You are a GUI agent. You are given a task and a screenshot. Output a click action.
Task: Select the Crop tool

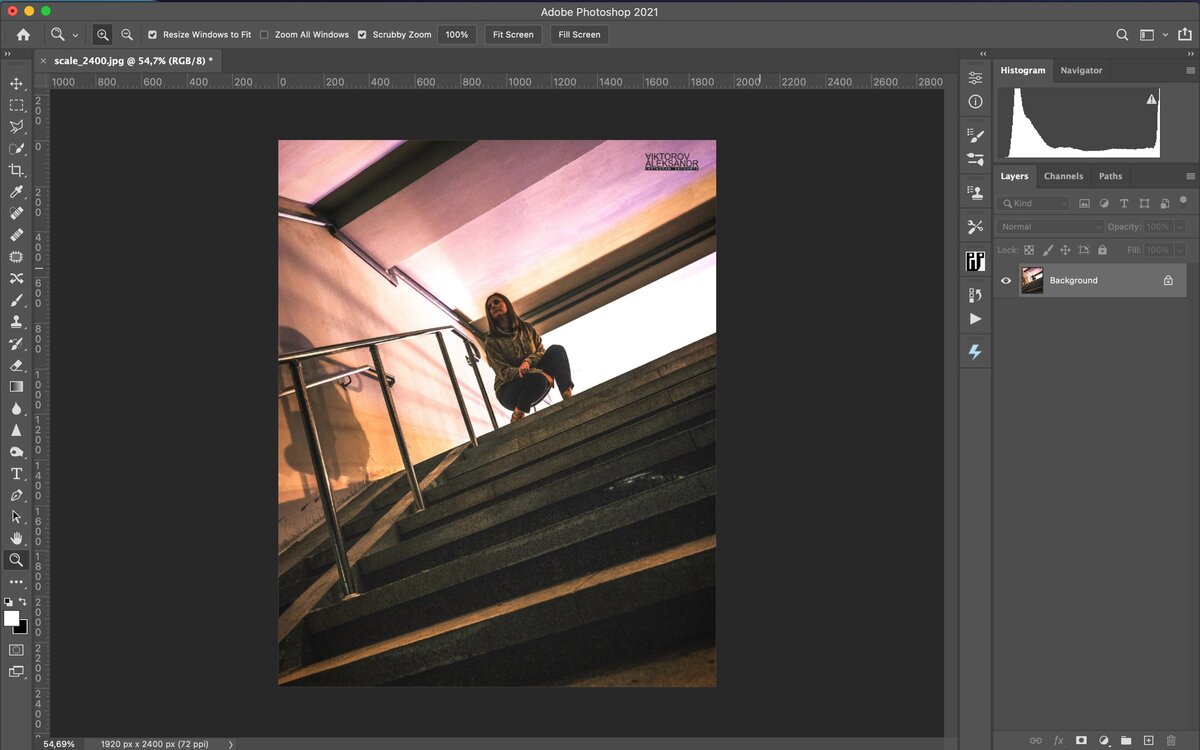[15, 172]
